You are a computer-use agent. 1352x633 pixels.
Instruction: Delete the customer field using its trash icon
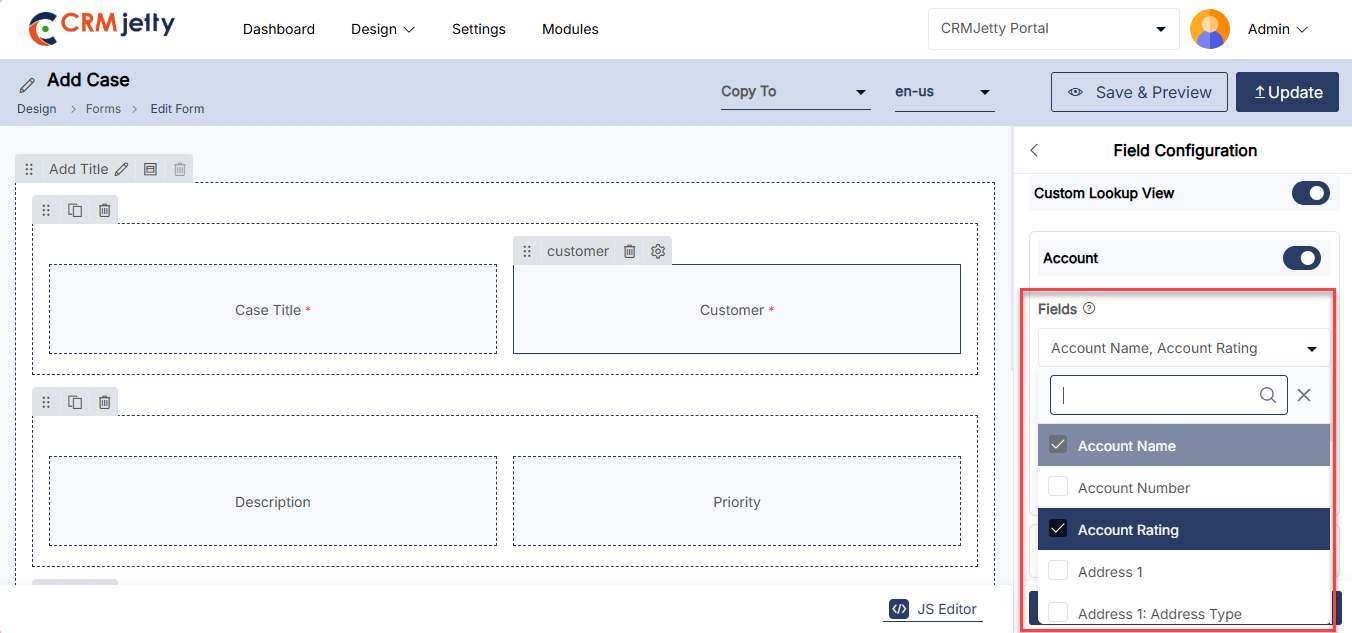629,251
